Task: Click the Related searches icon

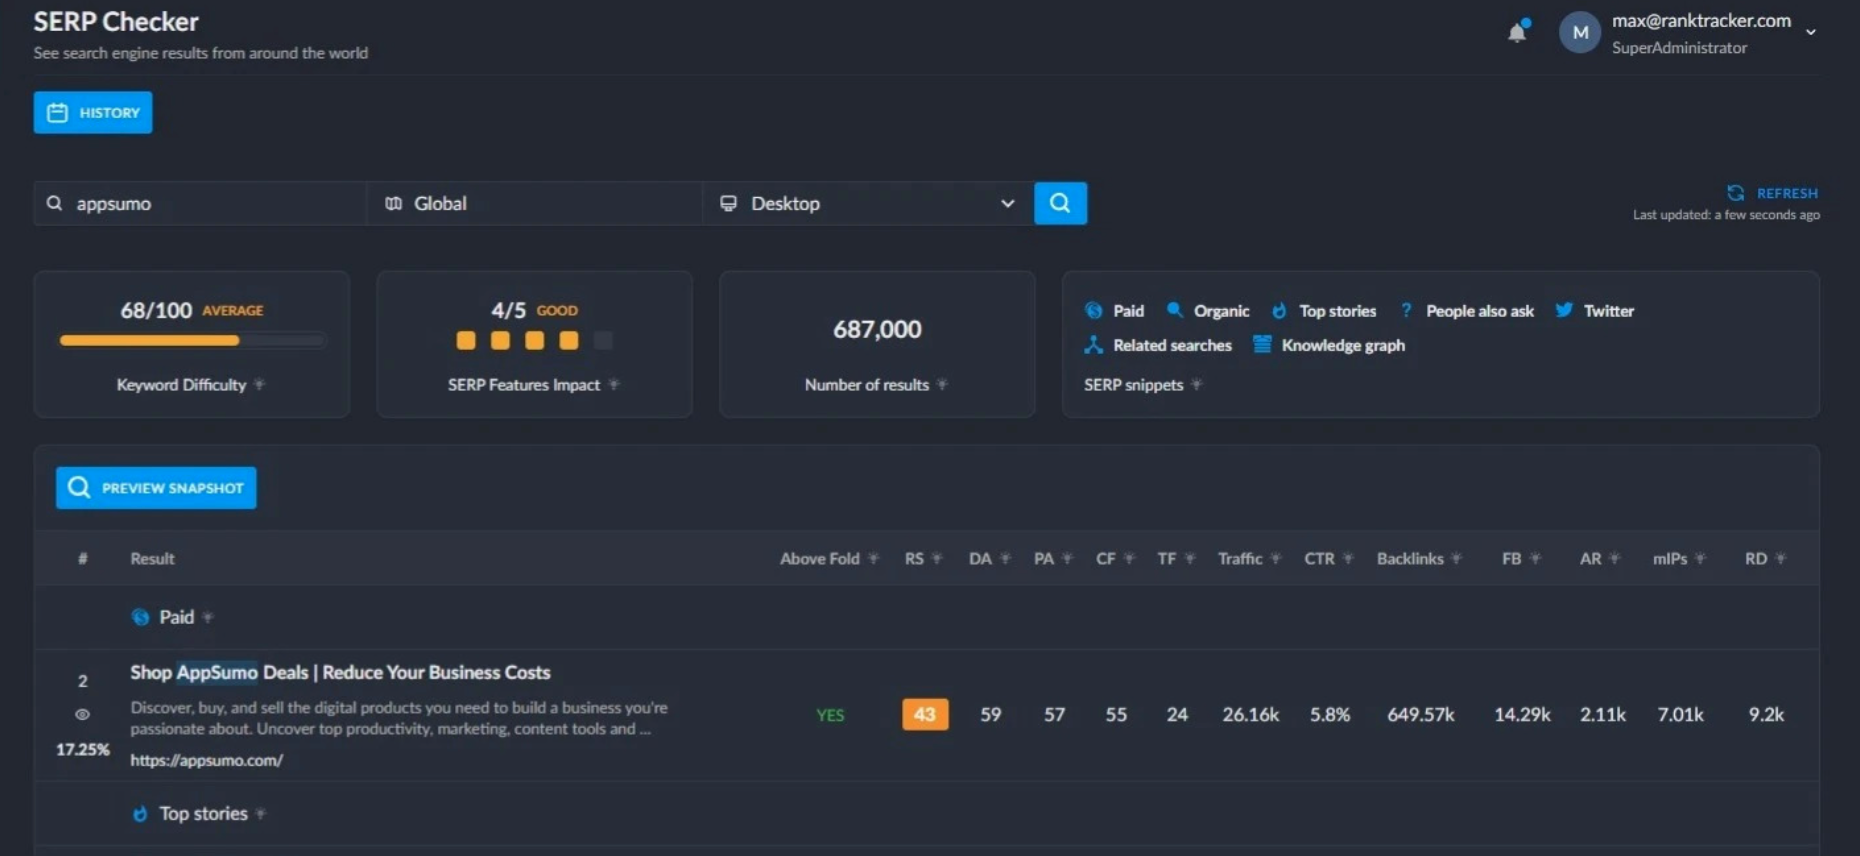Action: click(x=1094, y=345)
